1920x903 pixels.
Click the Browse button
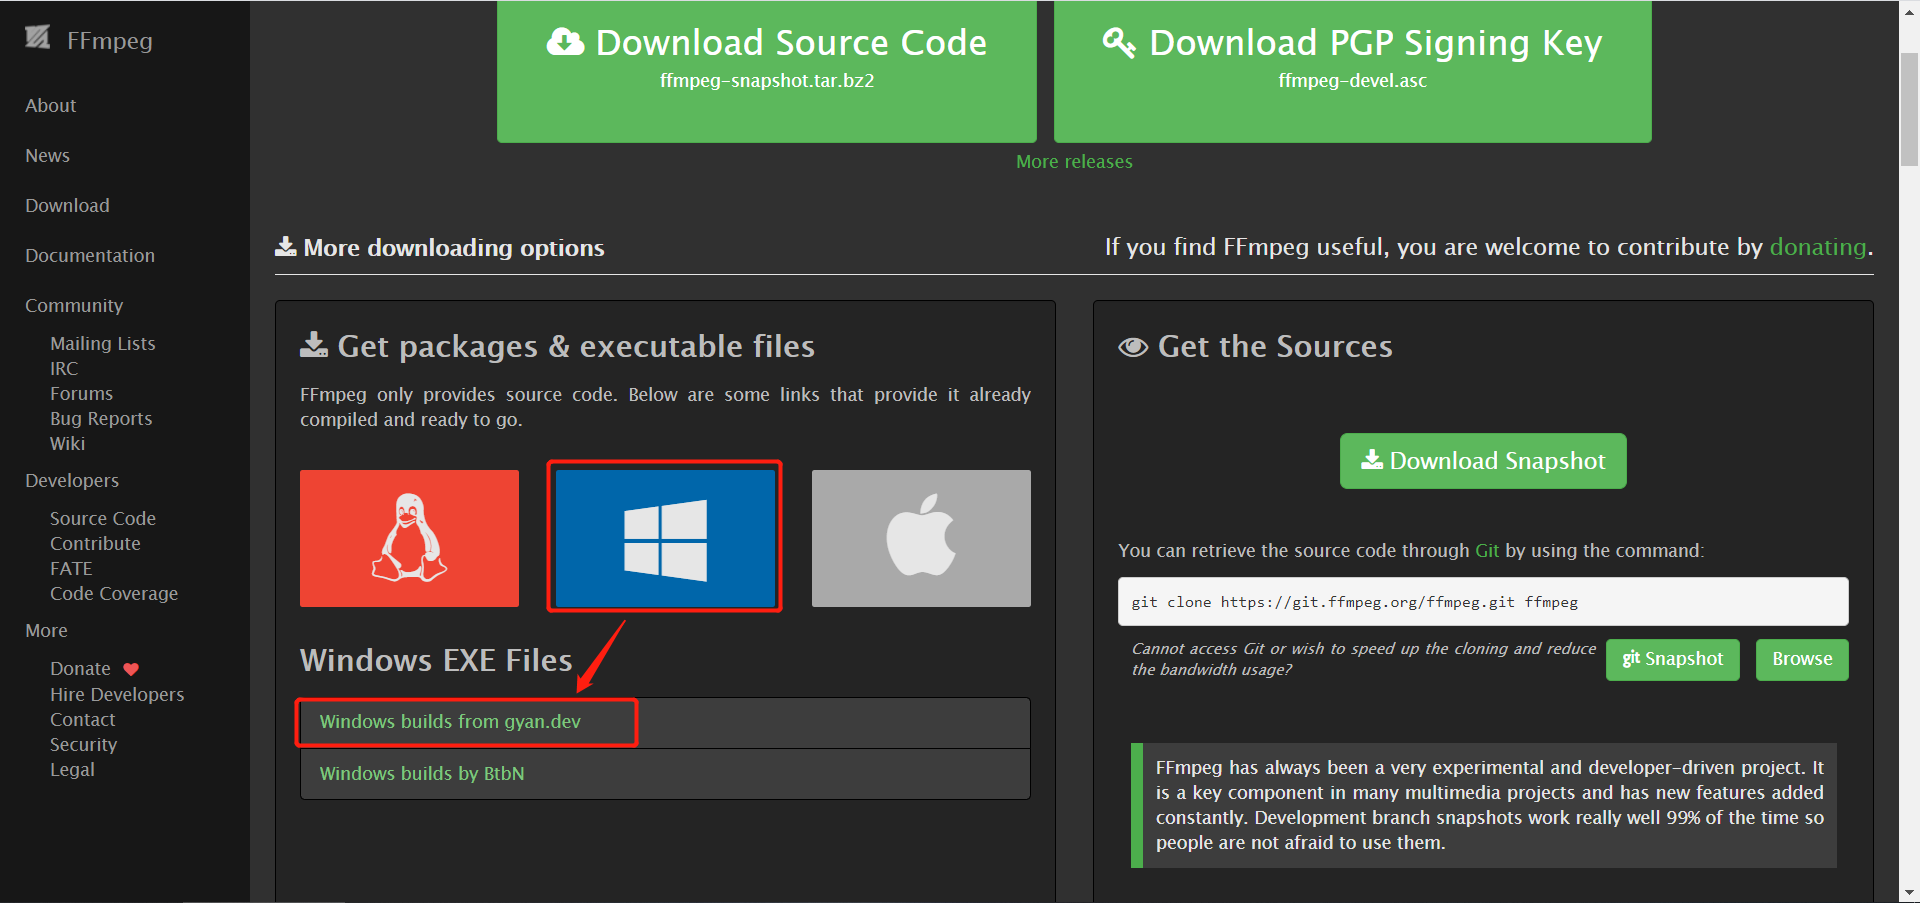coord(1802,660)
